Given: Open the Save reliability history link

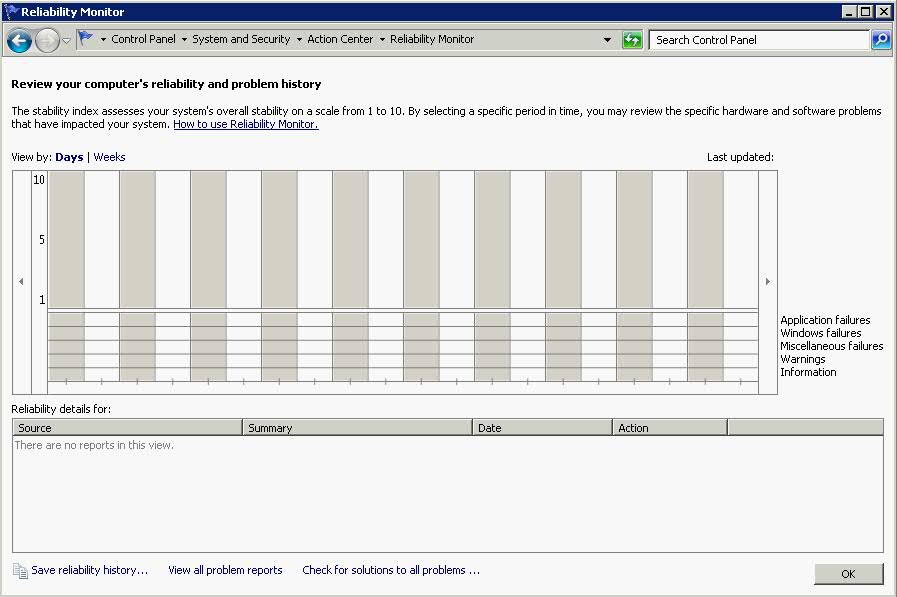Looking at the screenshot, I should pyautogui.click(x=89, y=570).
